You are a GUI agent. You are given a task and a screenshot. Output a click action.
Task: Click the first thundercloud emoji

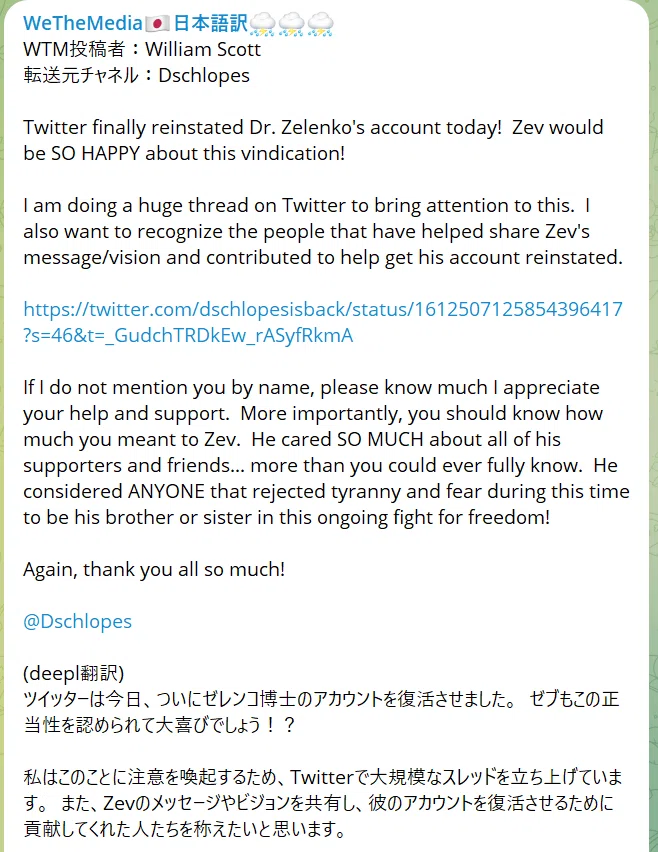click(262, 24)
